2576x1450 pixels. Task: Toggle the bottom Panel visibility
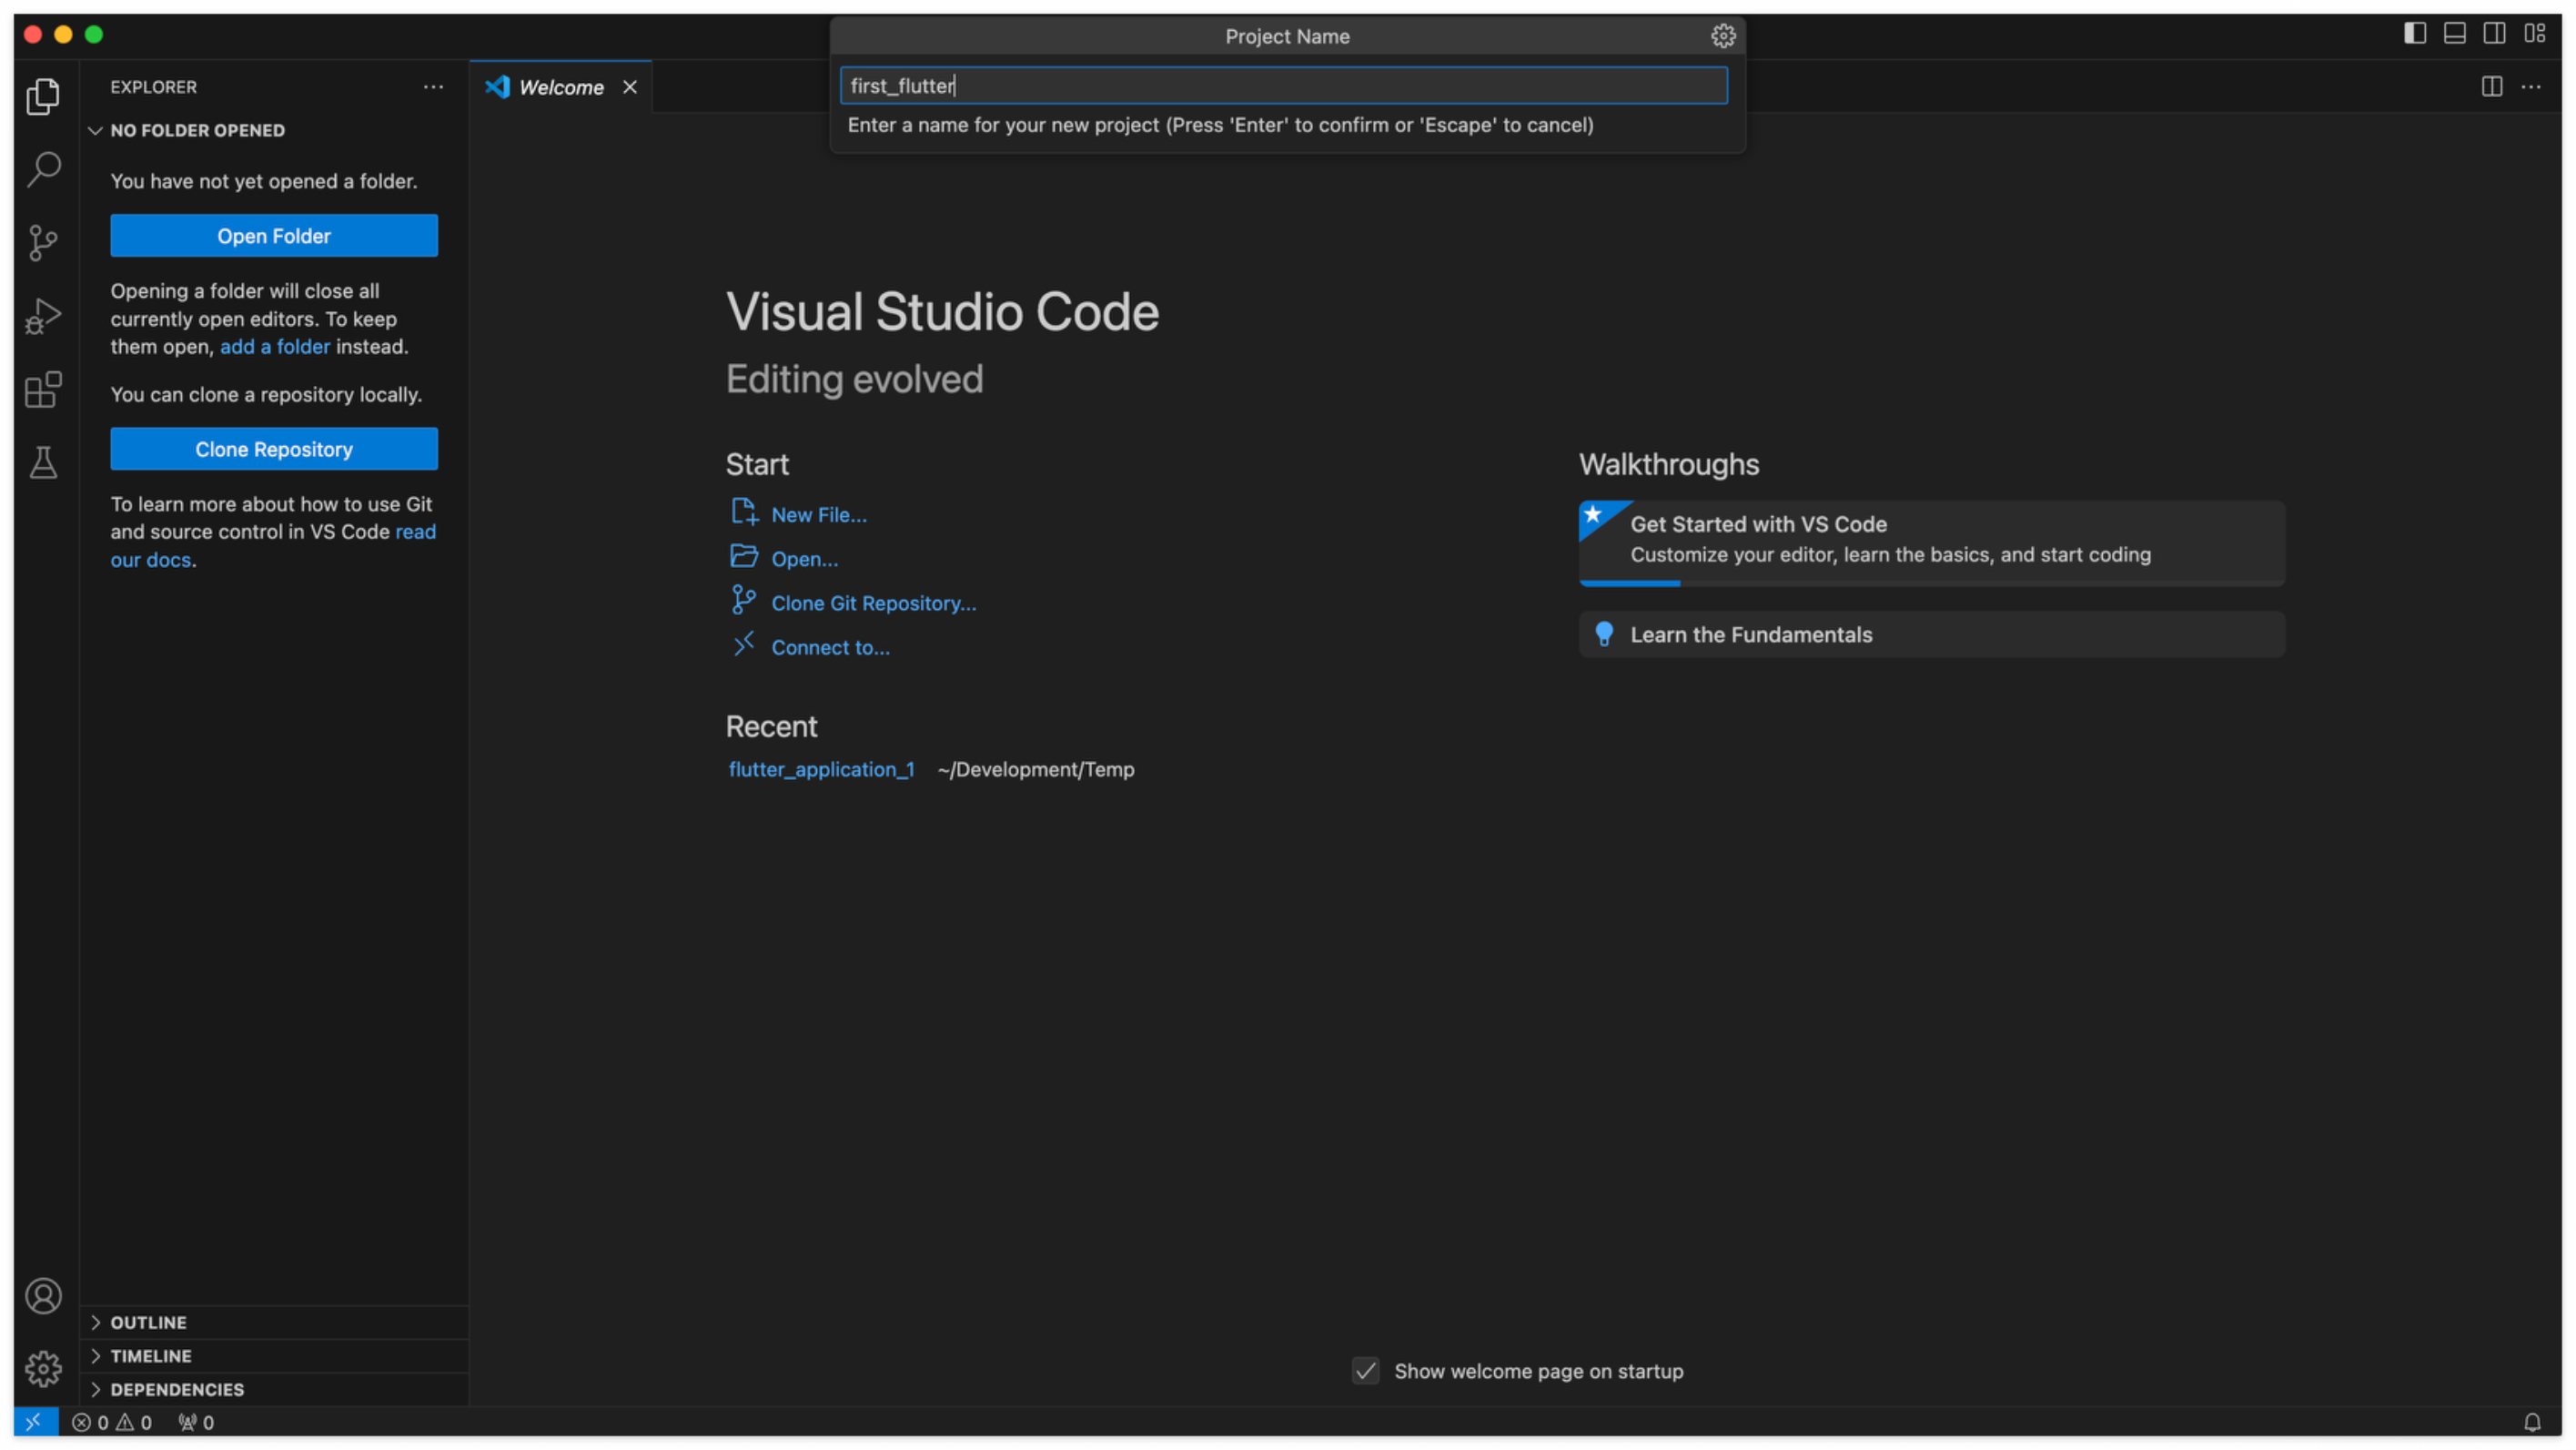tap(2454, 33)
